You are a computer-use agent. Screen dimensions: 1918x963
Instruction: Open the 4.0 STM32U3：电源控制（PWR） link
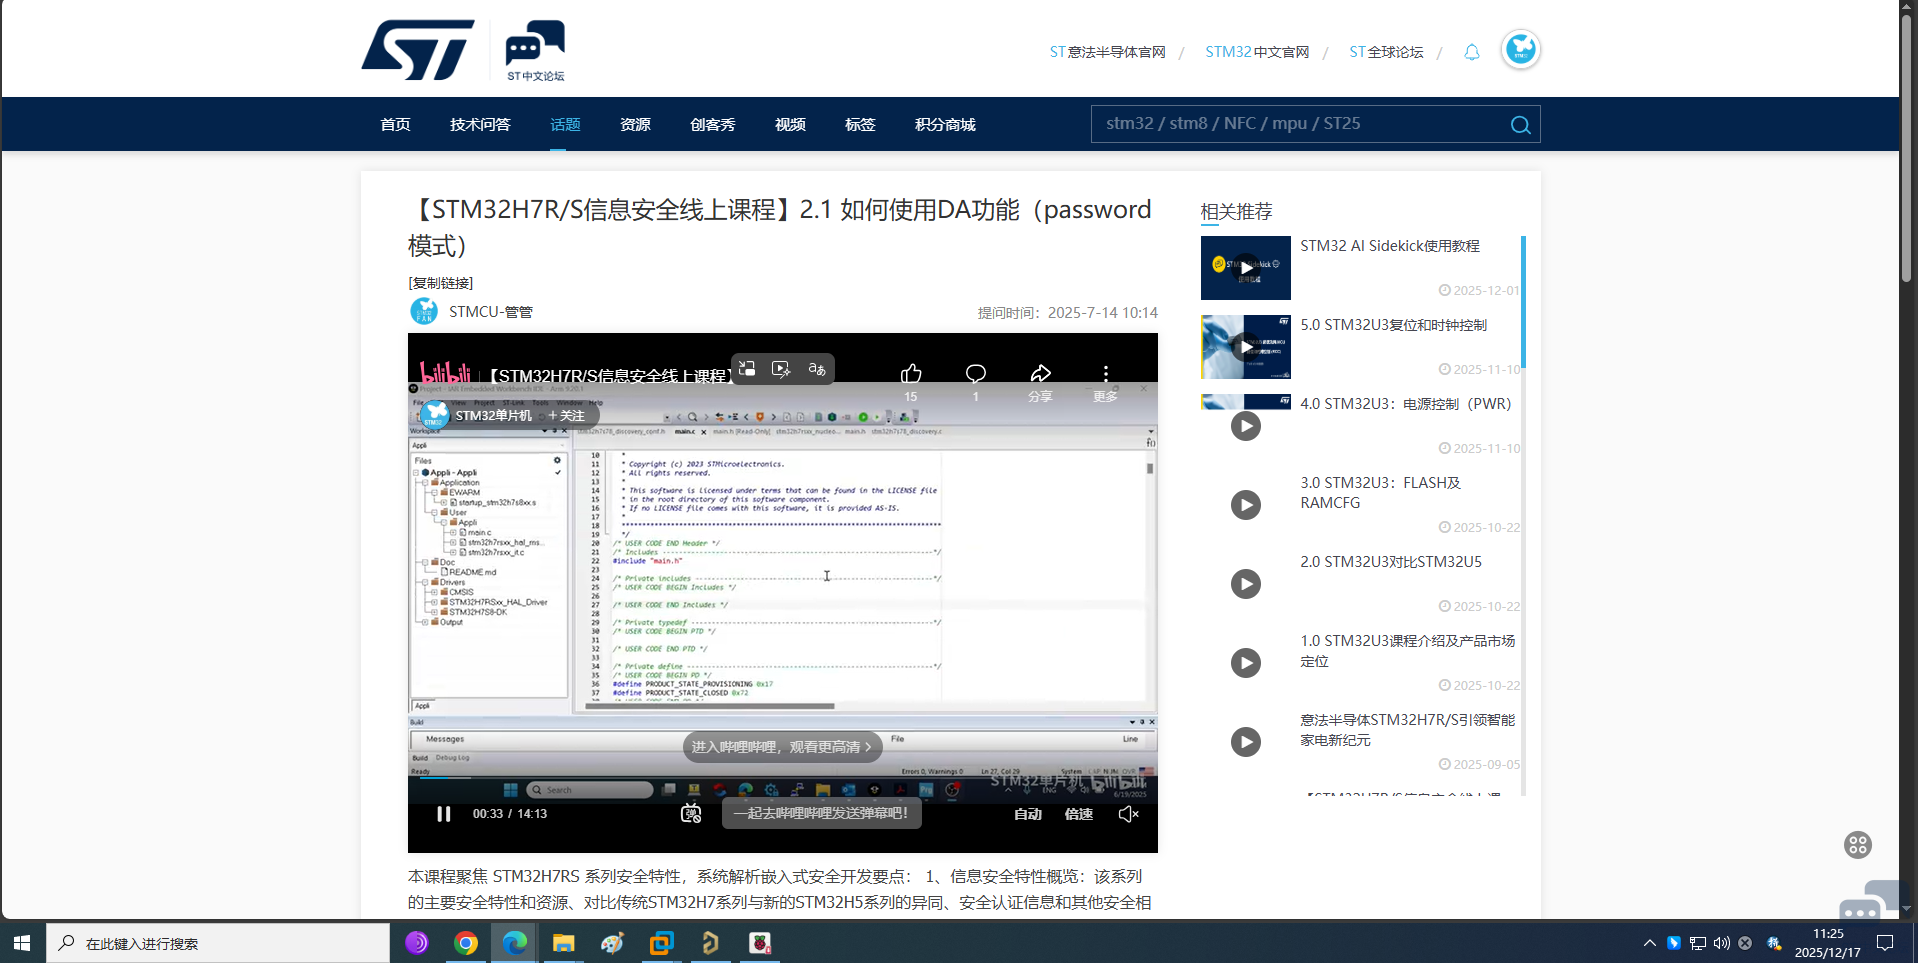point(1406,404)
